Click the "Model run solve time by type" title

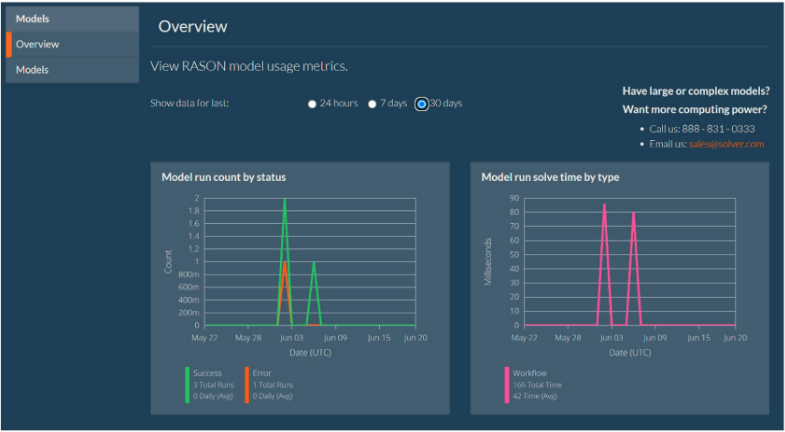(548, 177)
